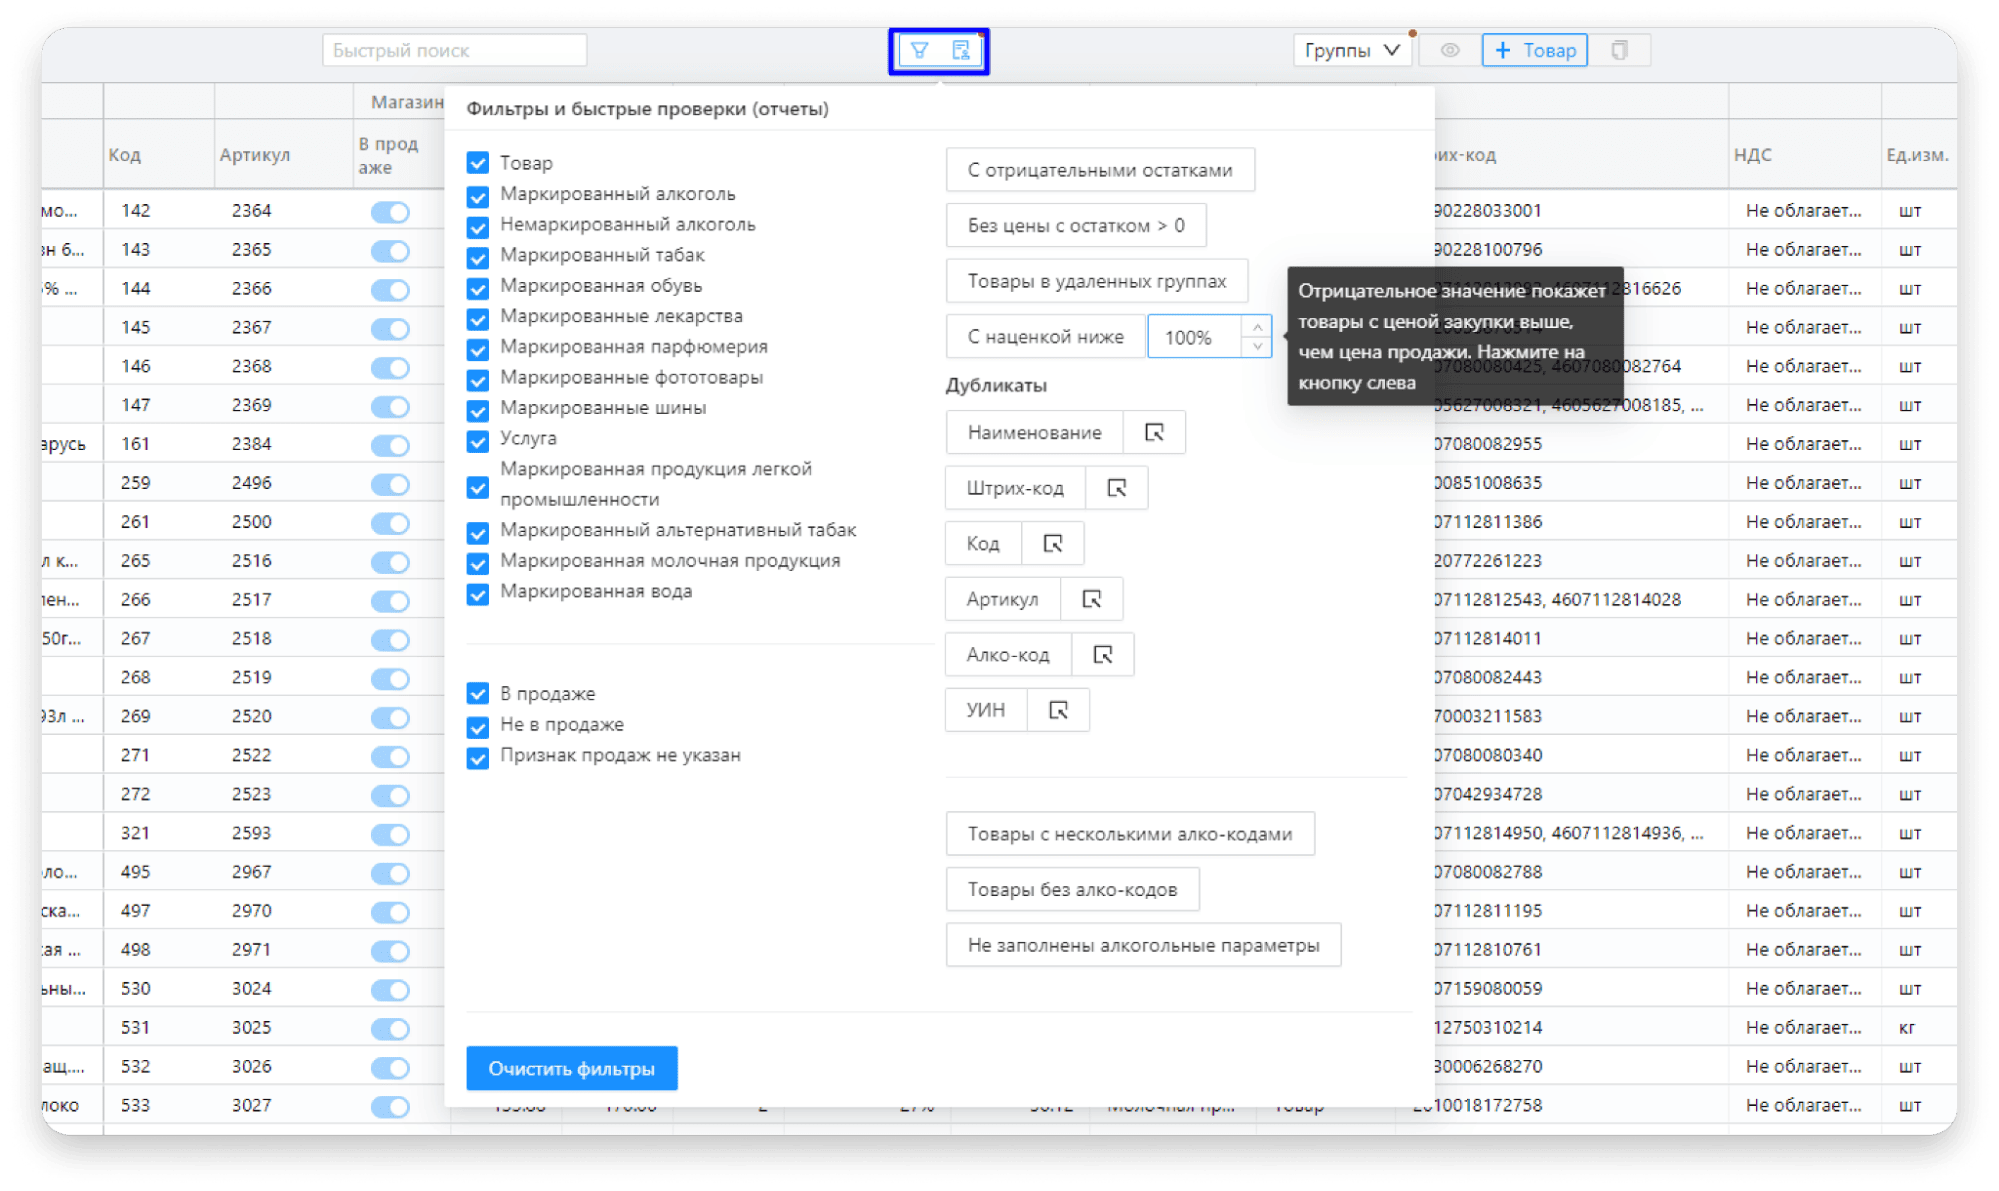Click С наценкой ниже button

1045,337
